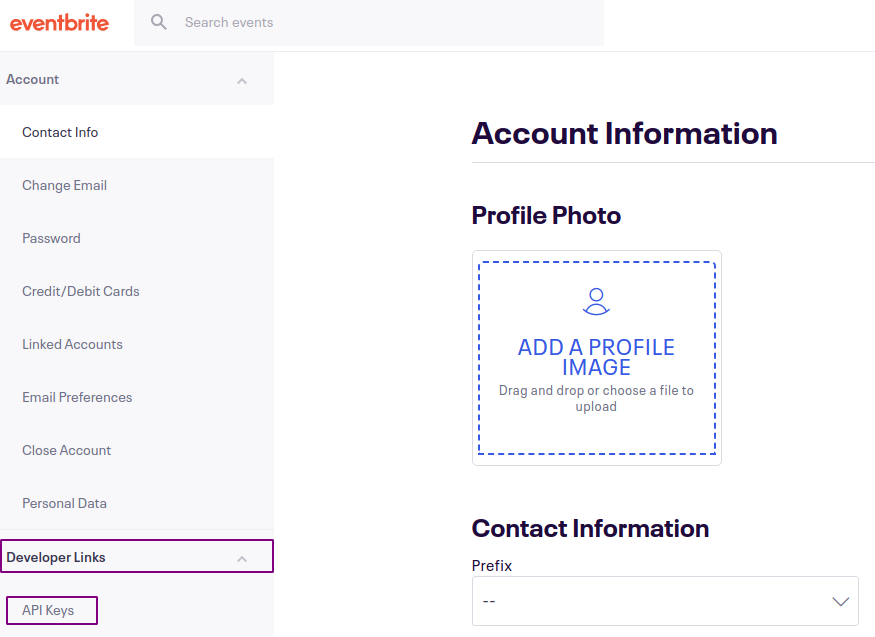
Task: Open Linked Accounts settings
Action: pos(72,344)
